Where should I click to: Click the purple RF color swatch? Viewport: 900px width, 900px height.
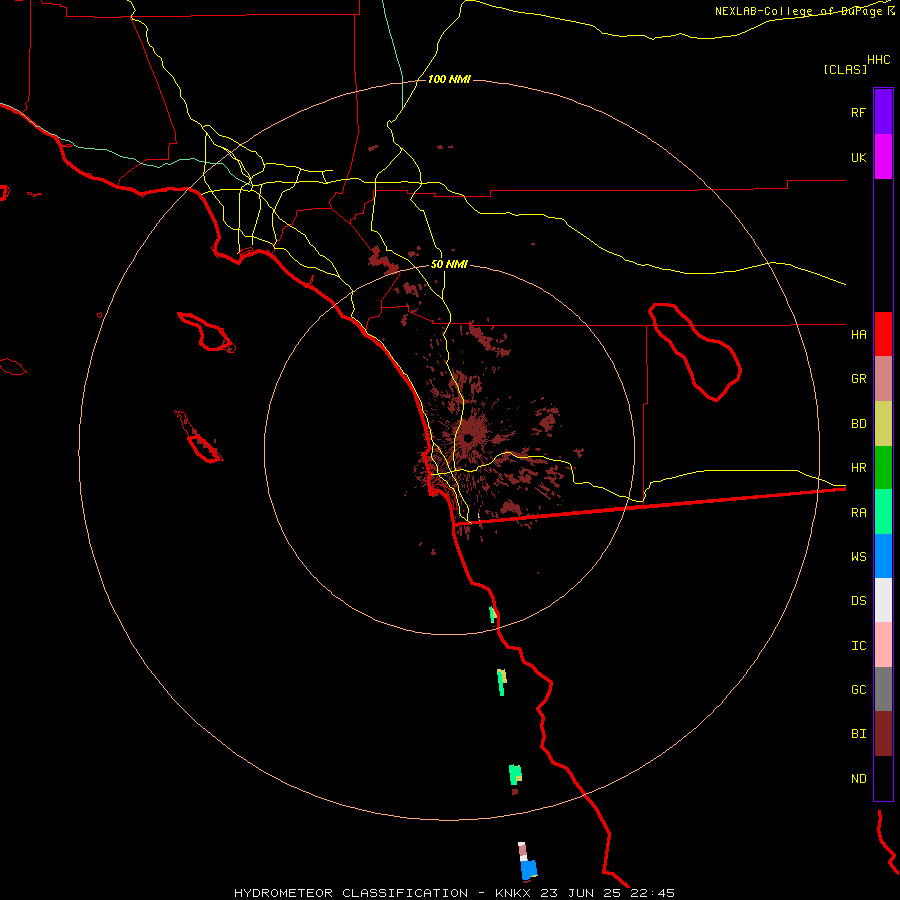pos(883,112)
